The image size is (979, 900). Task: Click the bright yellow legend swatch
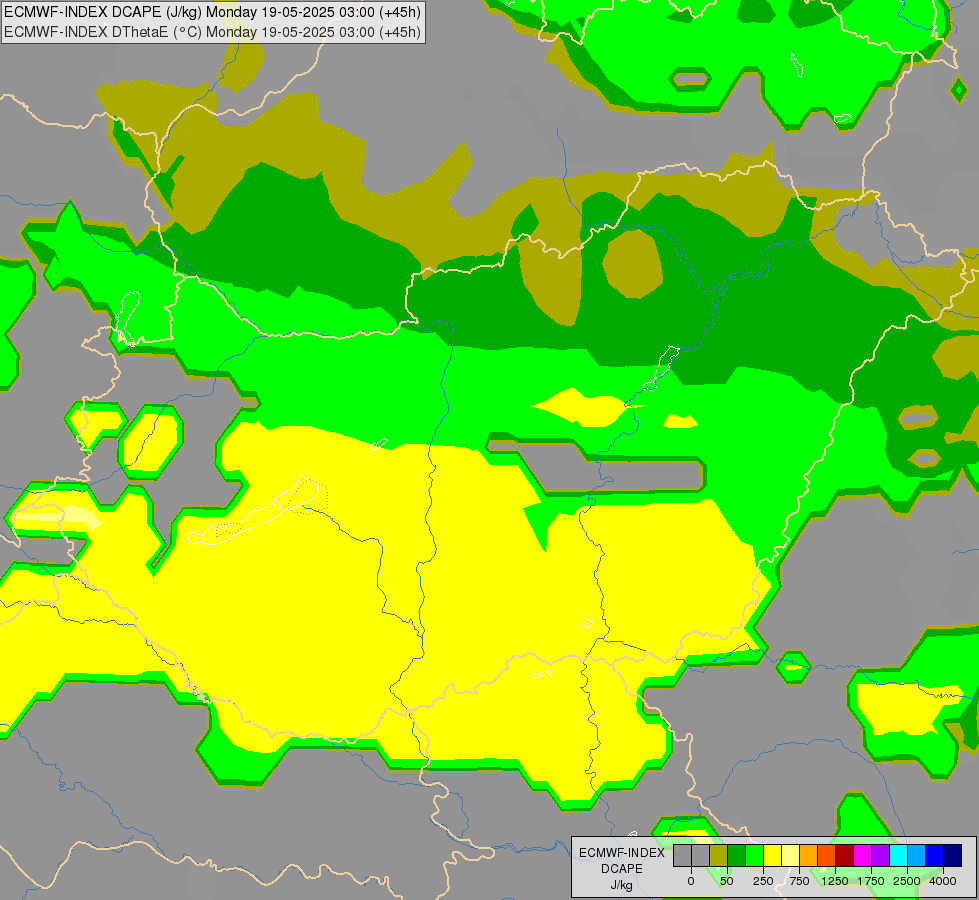click(x=773, y=855)
